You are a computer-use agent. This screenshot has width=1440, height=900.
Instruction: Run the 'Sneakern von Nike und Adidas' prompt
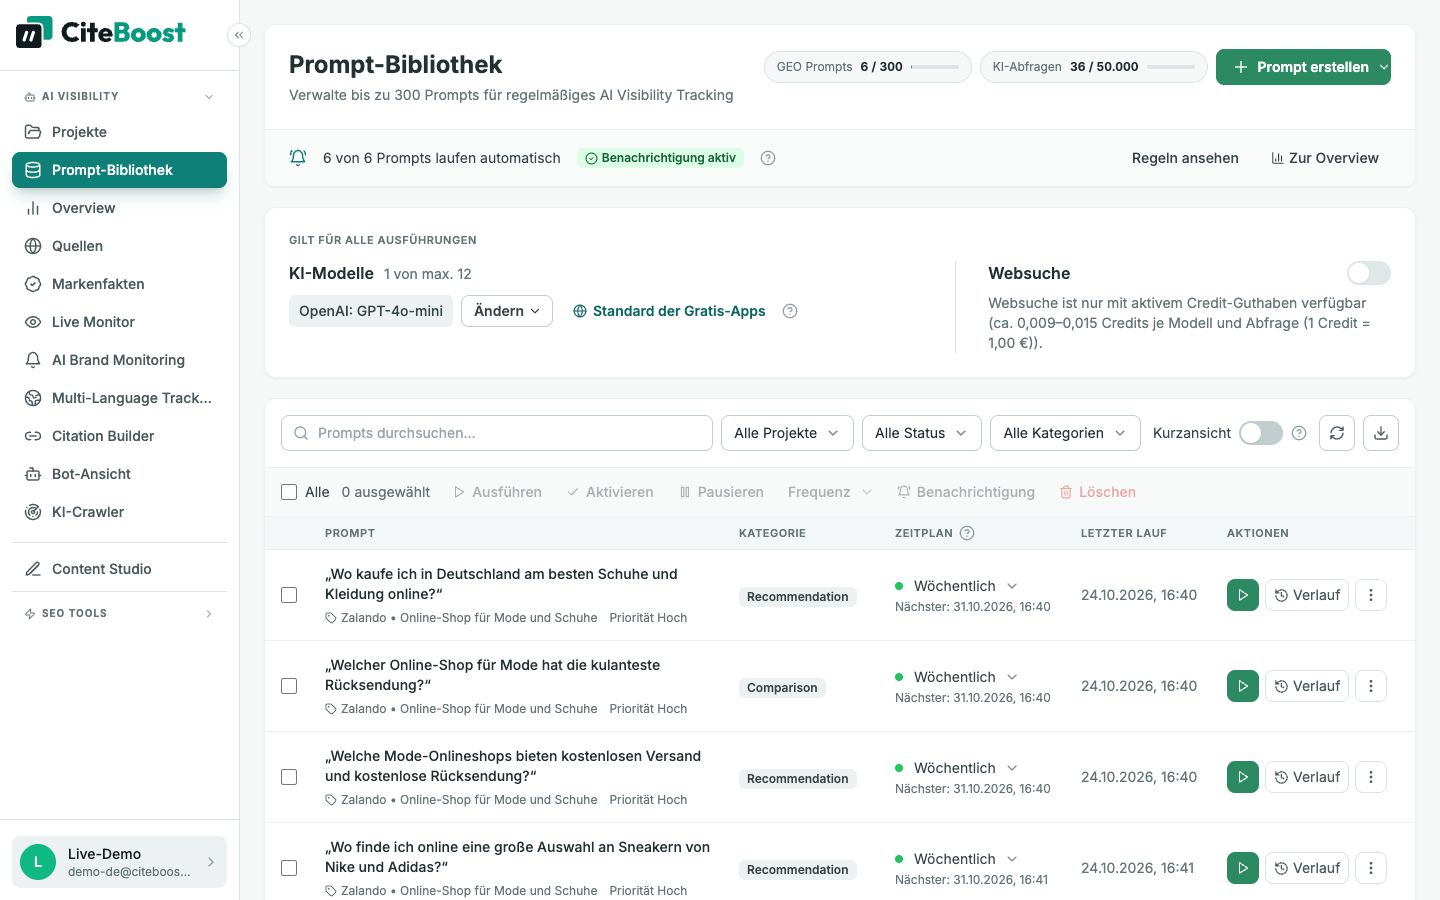pos(1243,868)
